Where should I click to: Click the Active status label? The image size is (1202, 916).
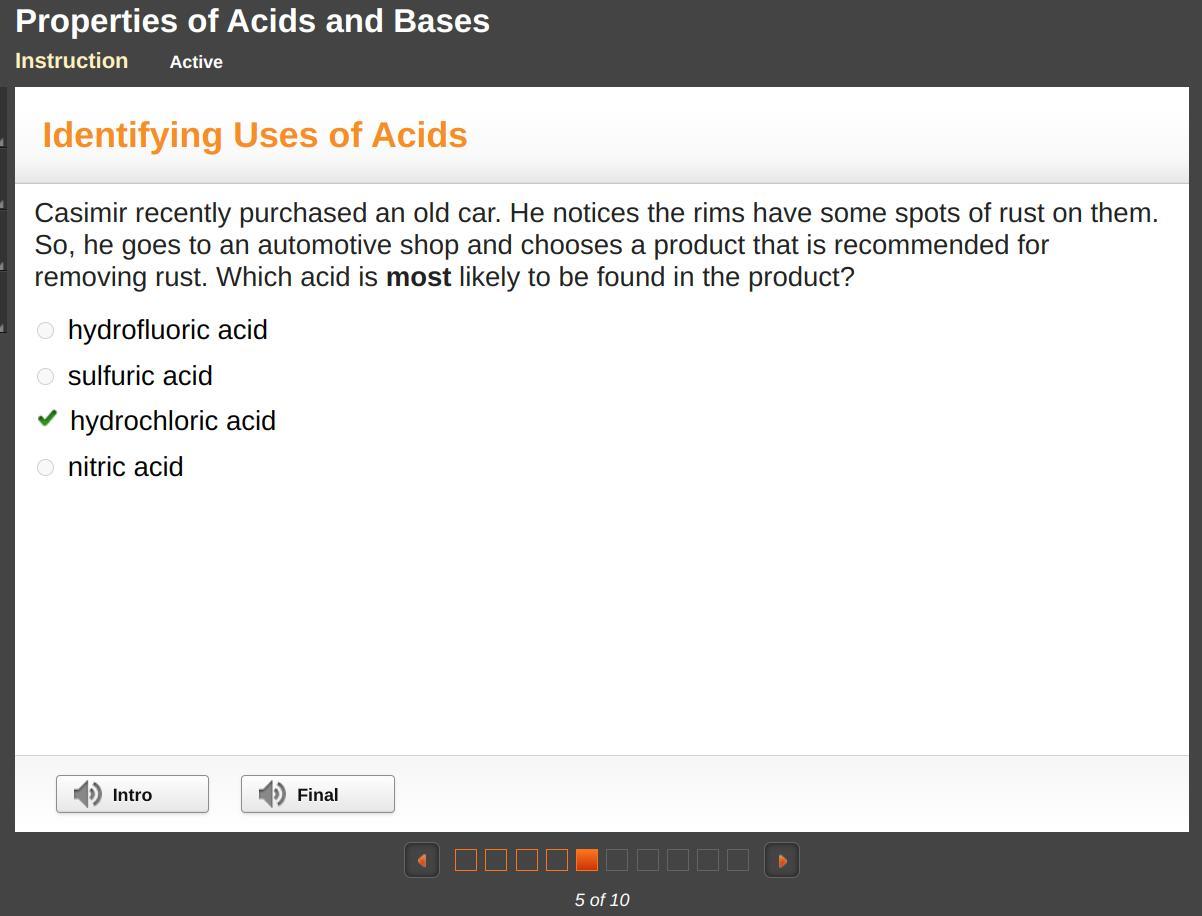pos(196,62)
